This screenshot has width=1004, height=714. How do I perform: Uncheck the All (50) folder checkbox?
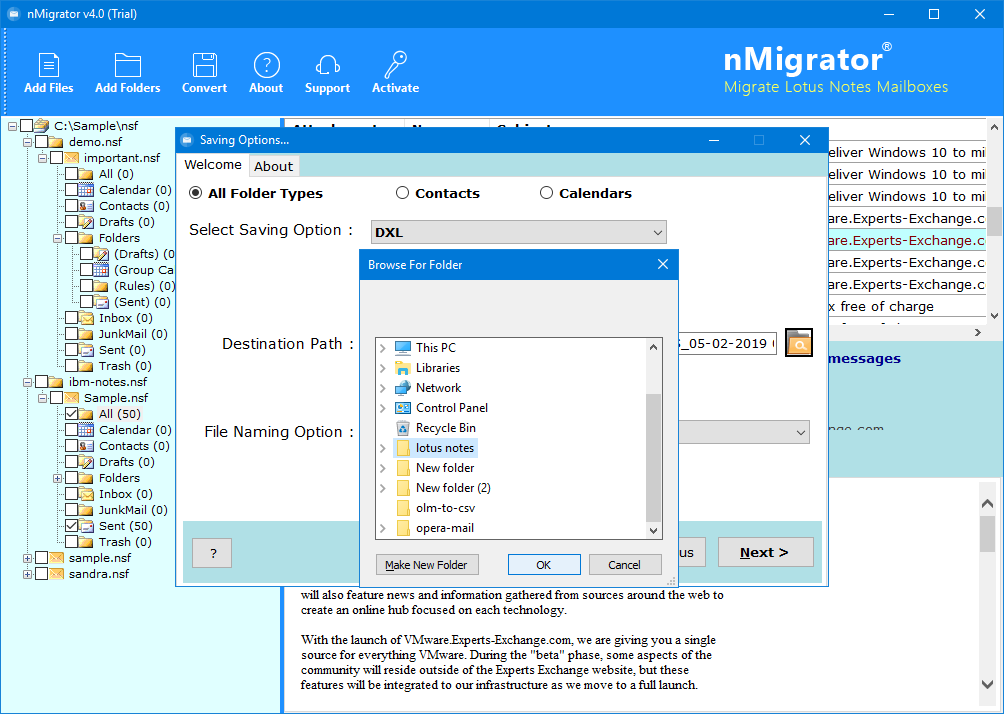point(71,414)
